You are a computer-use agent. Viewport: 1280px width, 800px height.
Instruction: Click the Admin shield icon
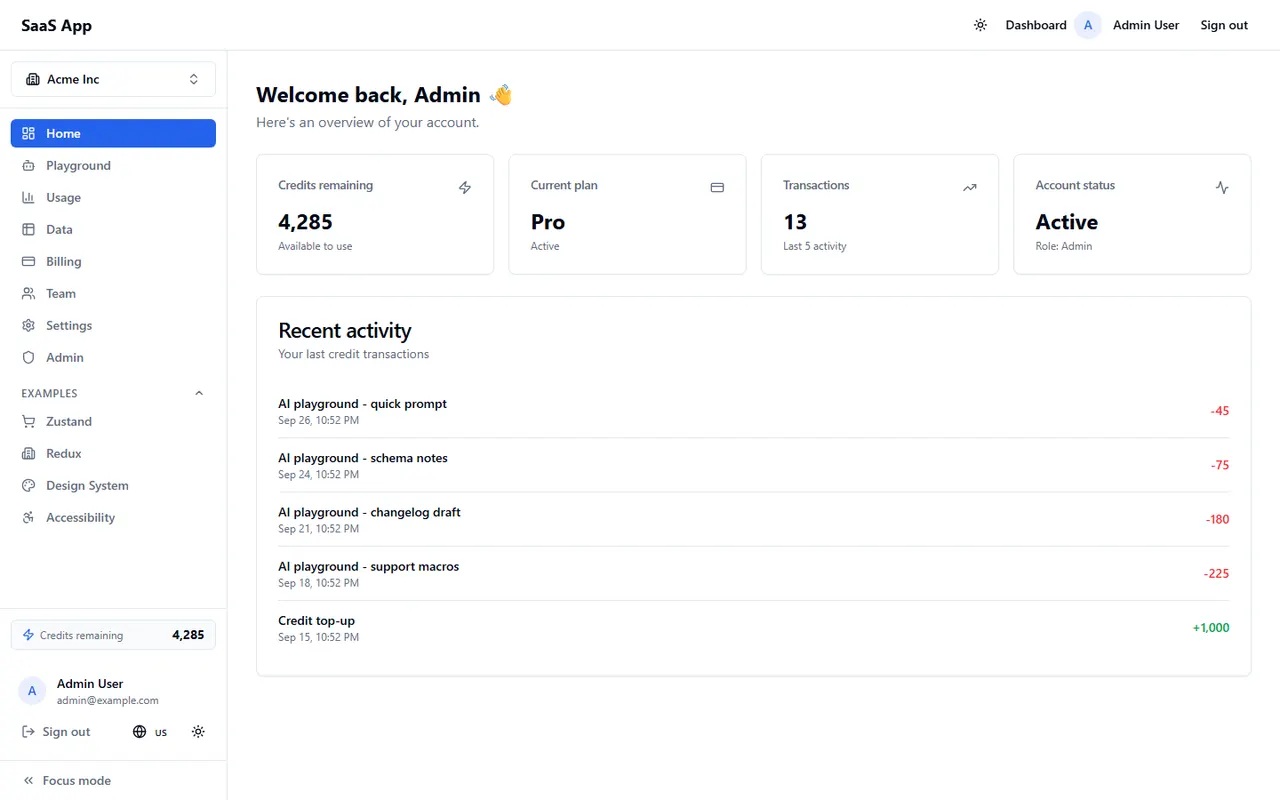[28, 358]
